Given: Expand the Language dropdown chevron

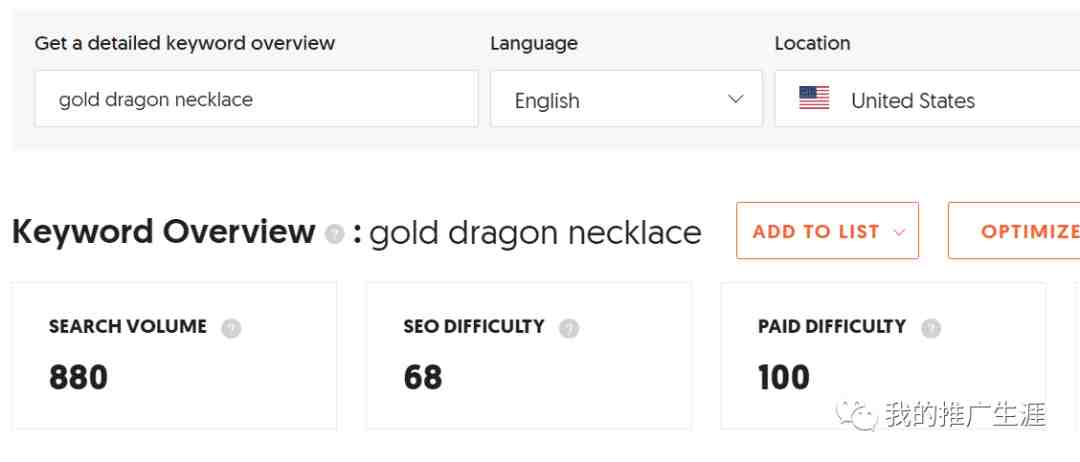Looking at the screenshot, I should point(736,99).
